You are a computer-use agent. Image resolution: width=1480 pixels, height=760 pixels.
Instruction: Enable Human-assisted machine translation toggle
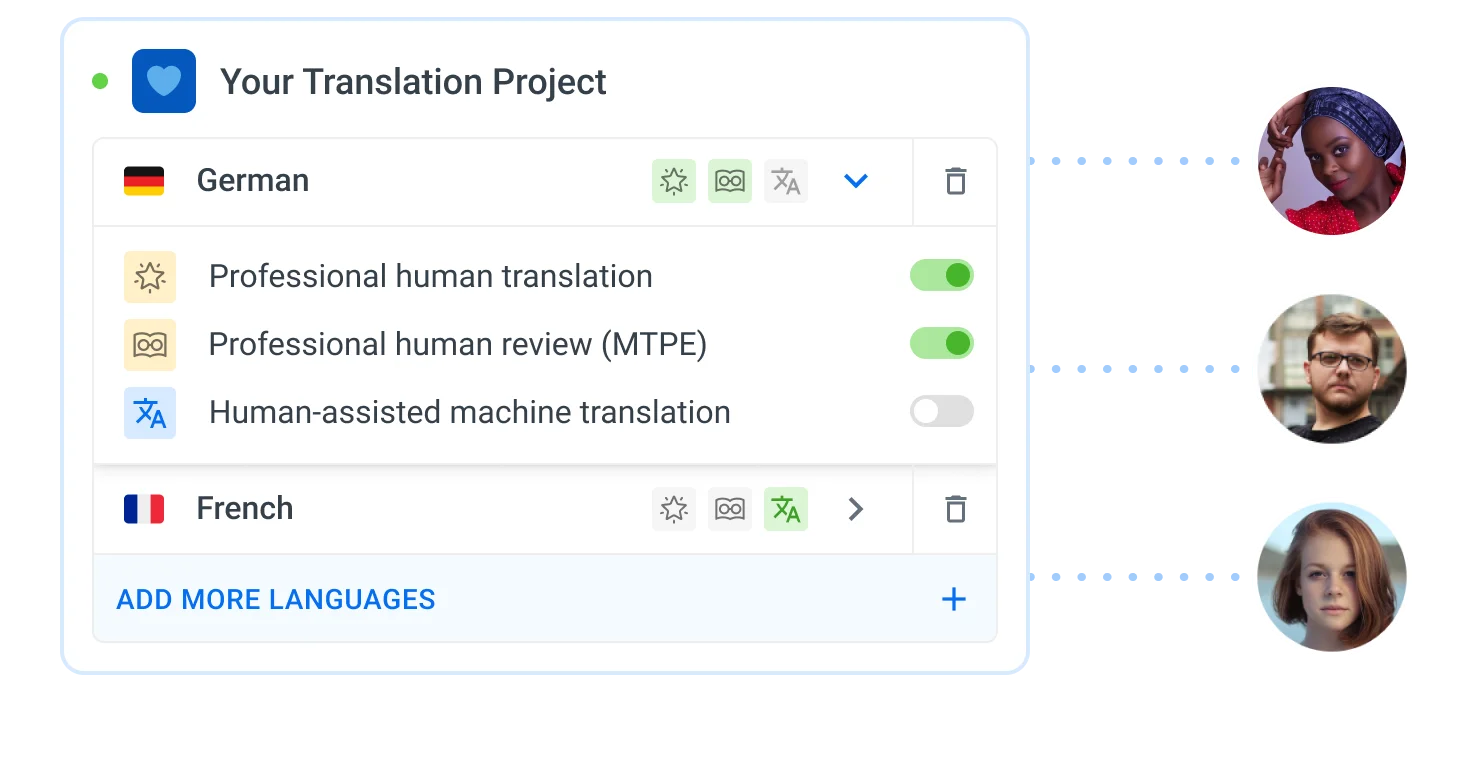[x=942, y=411]
